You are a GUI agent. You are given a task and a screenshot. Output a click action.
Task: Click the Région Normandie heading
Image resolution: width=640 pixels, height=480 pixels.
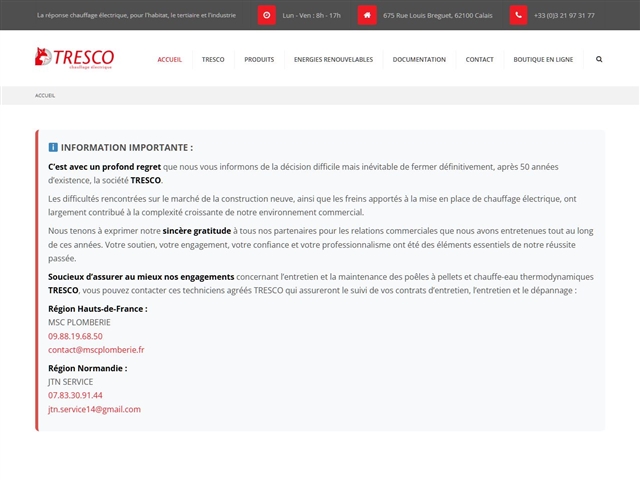pyautogui.click(x=88, y=368)
